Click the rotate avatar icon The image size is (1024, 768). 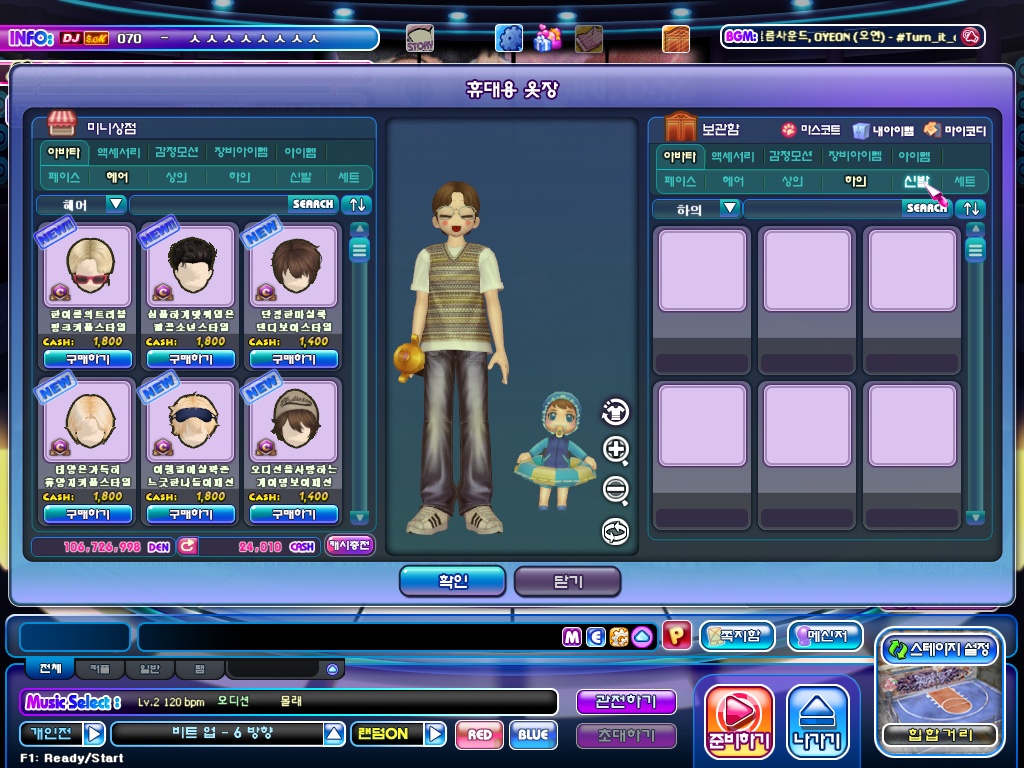click(616, 530)
